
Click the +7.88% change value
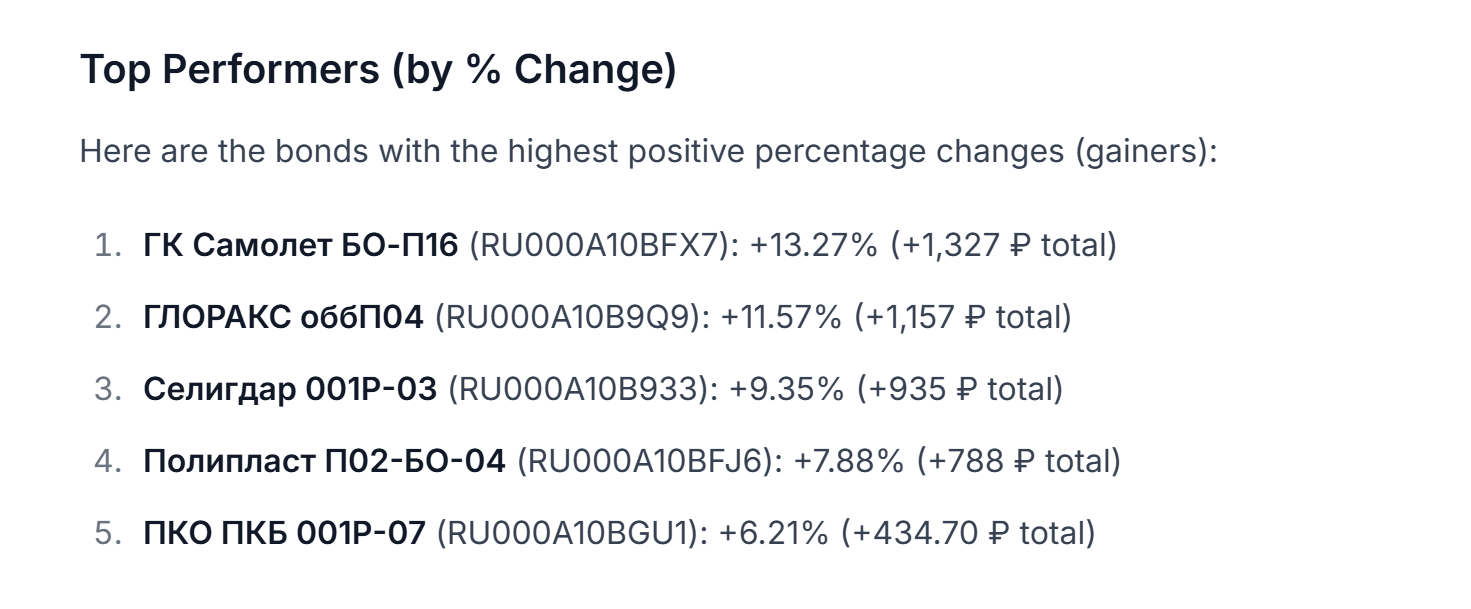click(x=849, y=461)
